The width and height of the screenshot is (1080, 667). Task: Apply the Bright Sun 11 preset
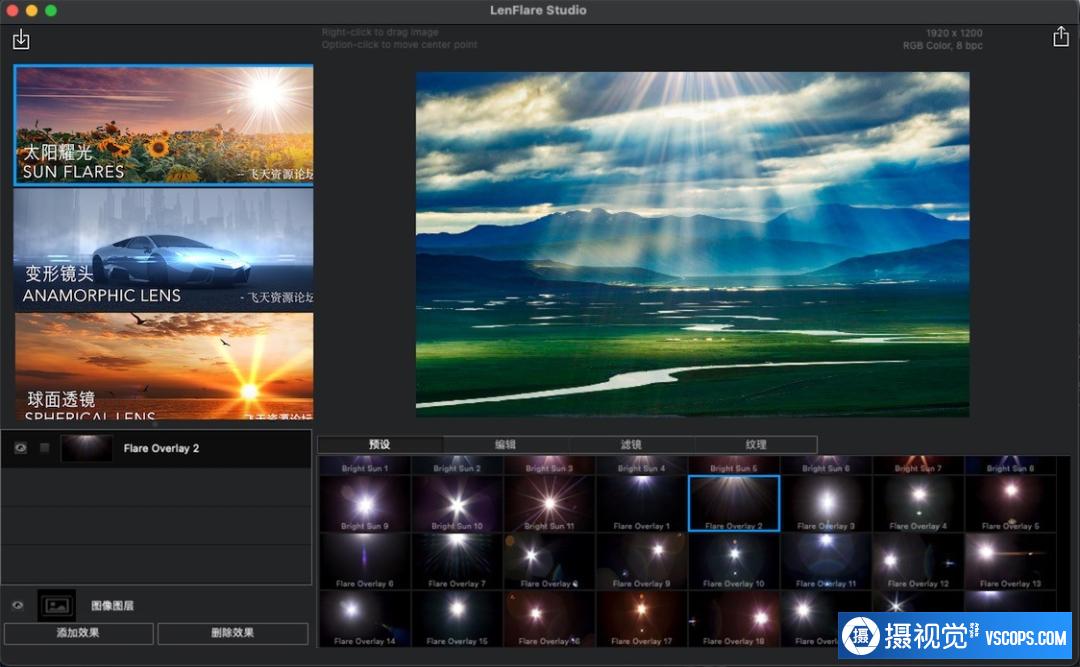[x=550, y=504]
